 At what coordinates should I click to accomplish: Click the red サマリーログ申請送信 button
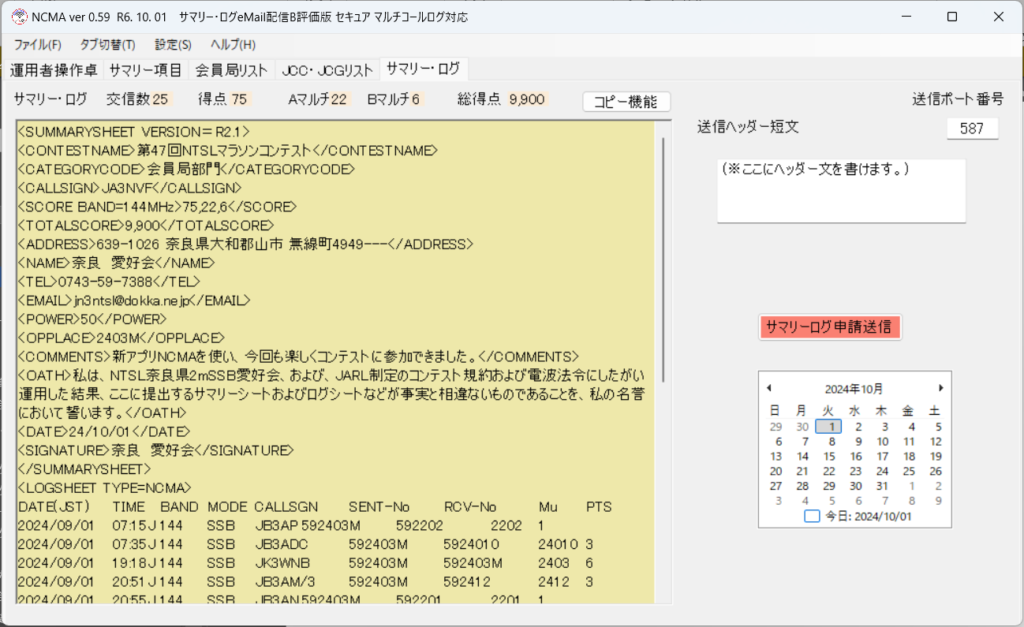coord(830,328)
